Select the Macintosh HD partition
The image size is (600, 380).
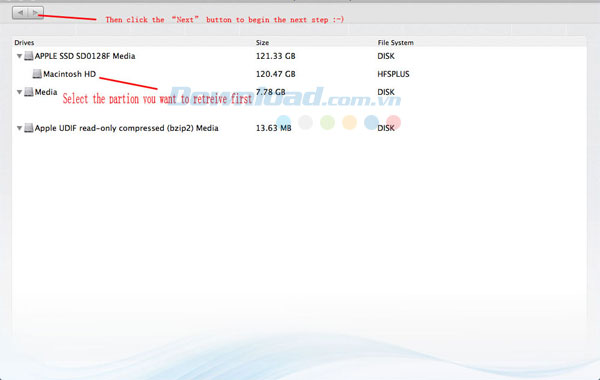pyautogui.click(x=299, y=74)
